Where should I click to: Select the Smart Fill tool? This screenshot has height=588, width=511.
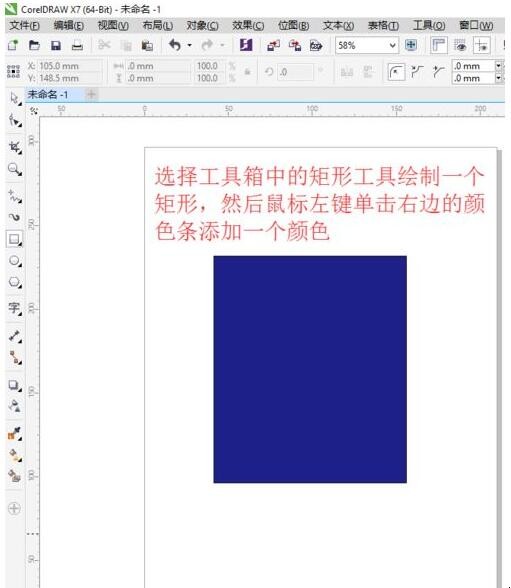14,476
